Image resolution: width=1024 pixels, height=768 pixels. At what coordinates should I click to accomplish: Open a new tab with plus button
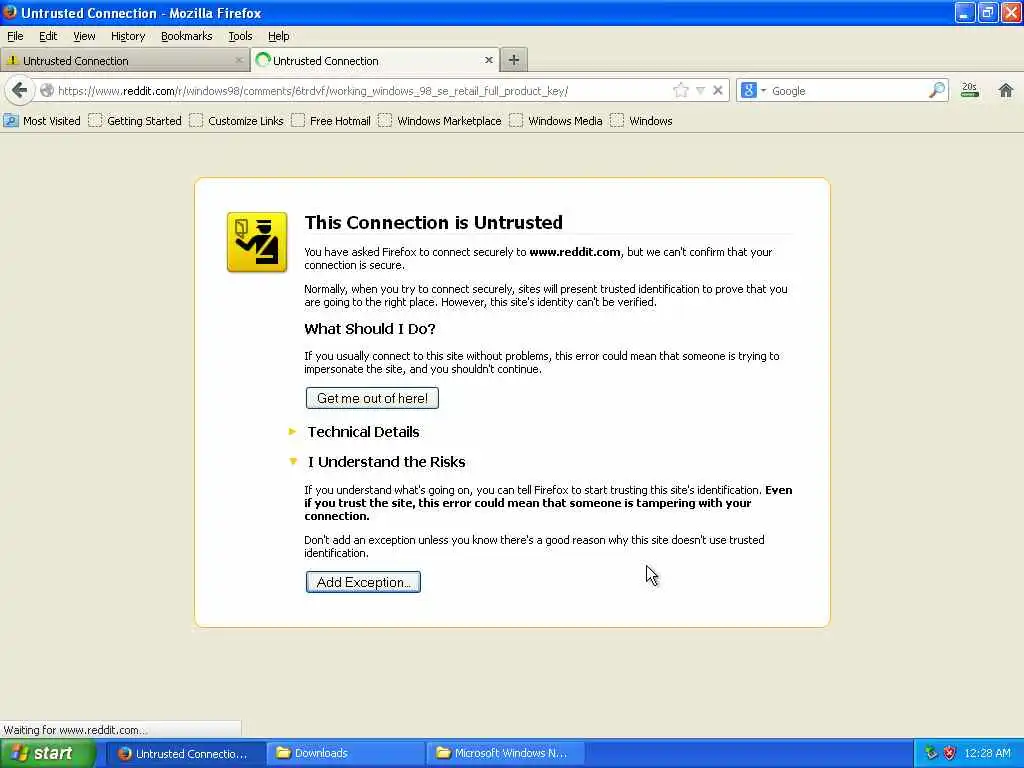tap(514, 60)
